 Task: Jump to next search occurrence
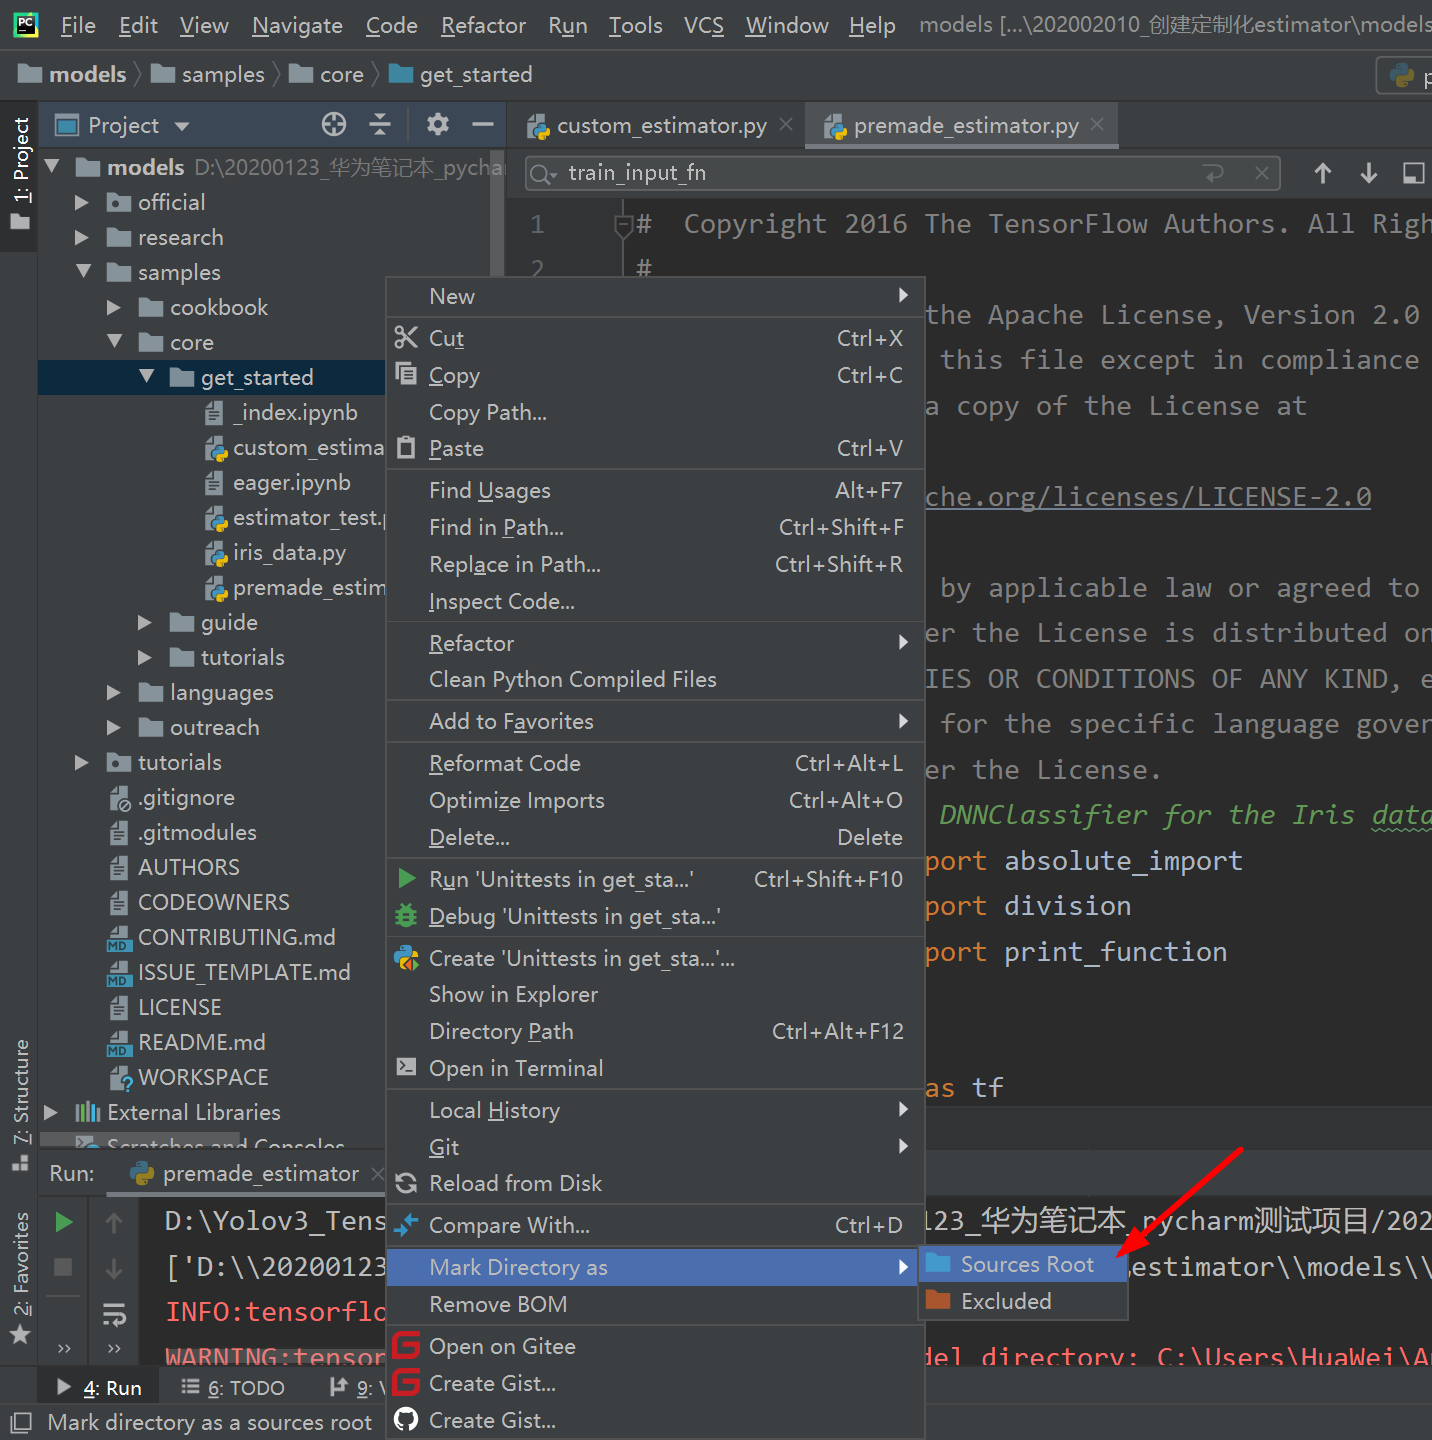1368,173
